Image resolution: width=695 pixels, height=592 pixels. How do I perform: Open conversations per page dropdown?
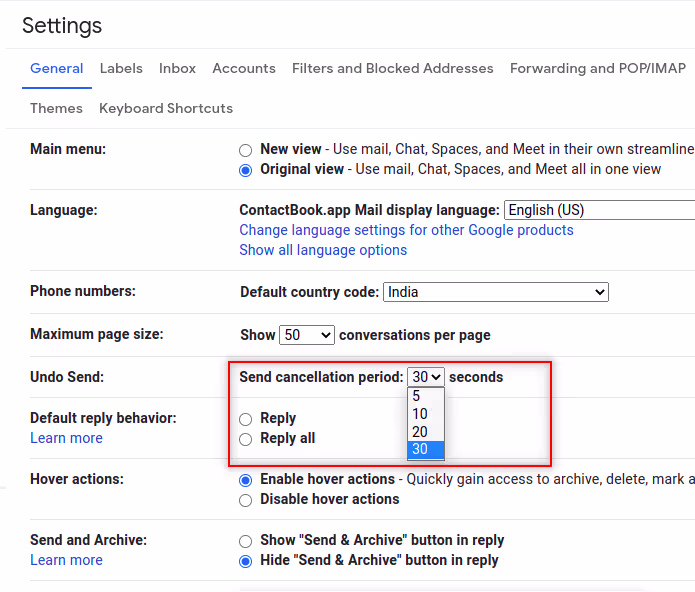pos(307,335)
